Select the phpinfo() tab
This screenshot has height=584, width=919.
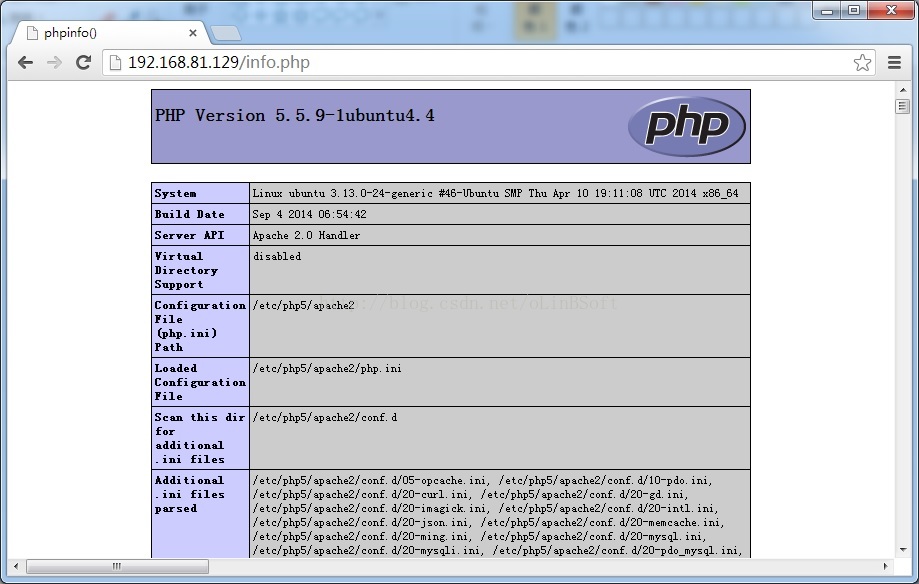(x=109, y=33)
